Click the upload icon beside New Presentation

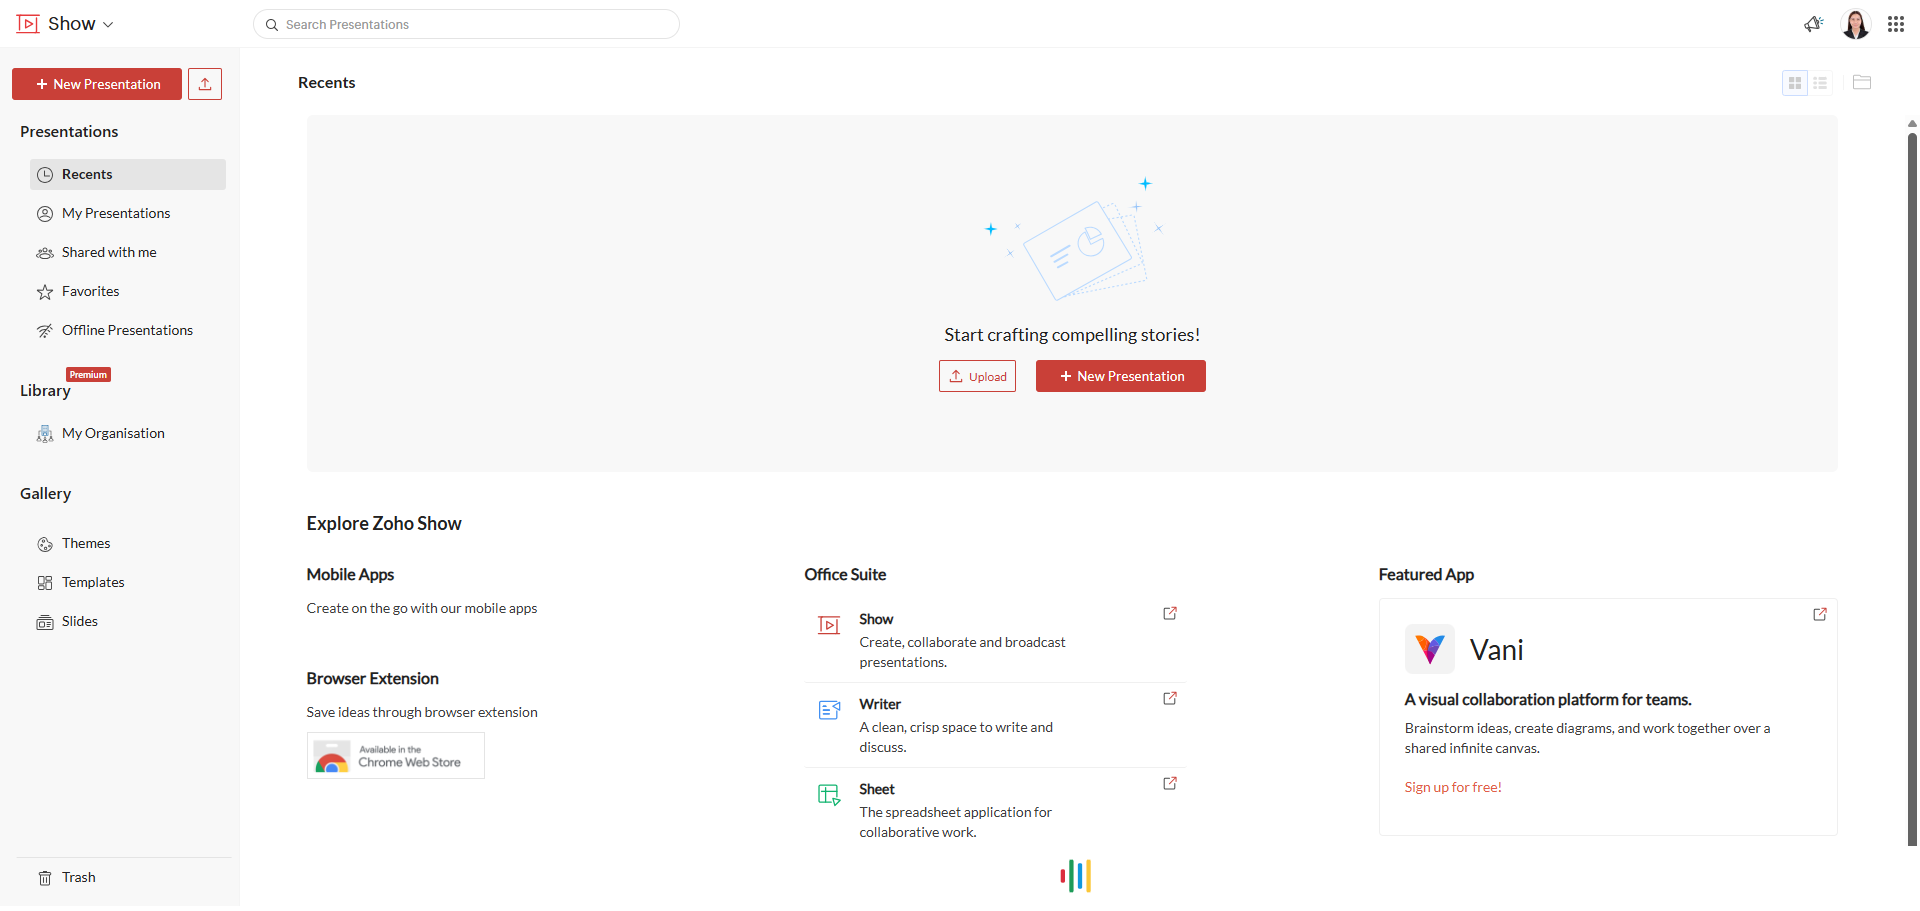coord(205,84)
